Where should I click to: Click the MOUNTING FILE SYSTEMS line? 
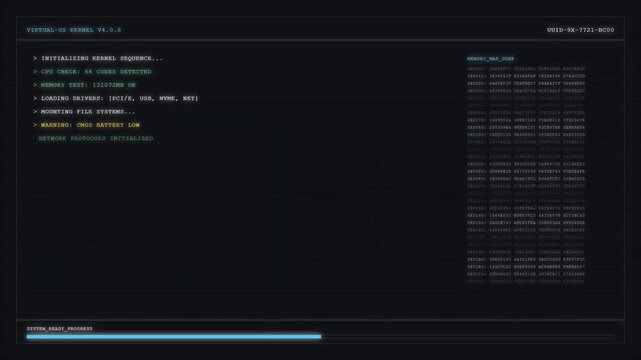point(84,112)
